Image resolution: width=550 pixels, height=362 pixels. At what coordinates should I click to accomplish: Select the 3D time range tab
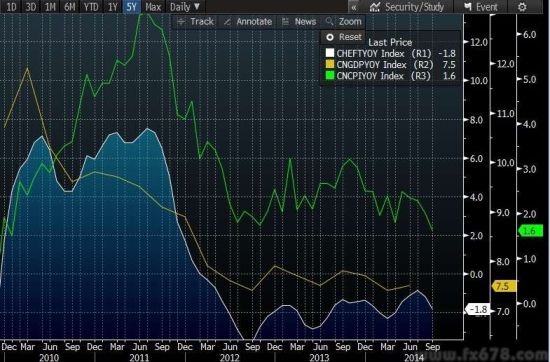tap(31, 7)
